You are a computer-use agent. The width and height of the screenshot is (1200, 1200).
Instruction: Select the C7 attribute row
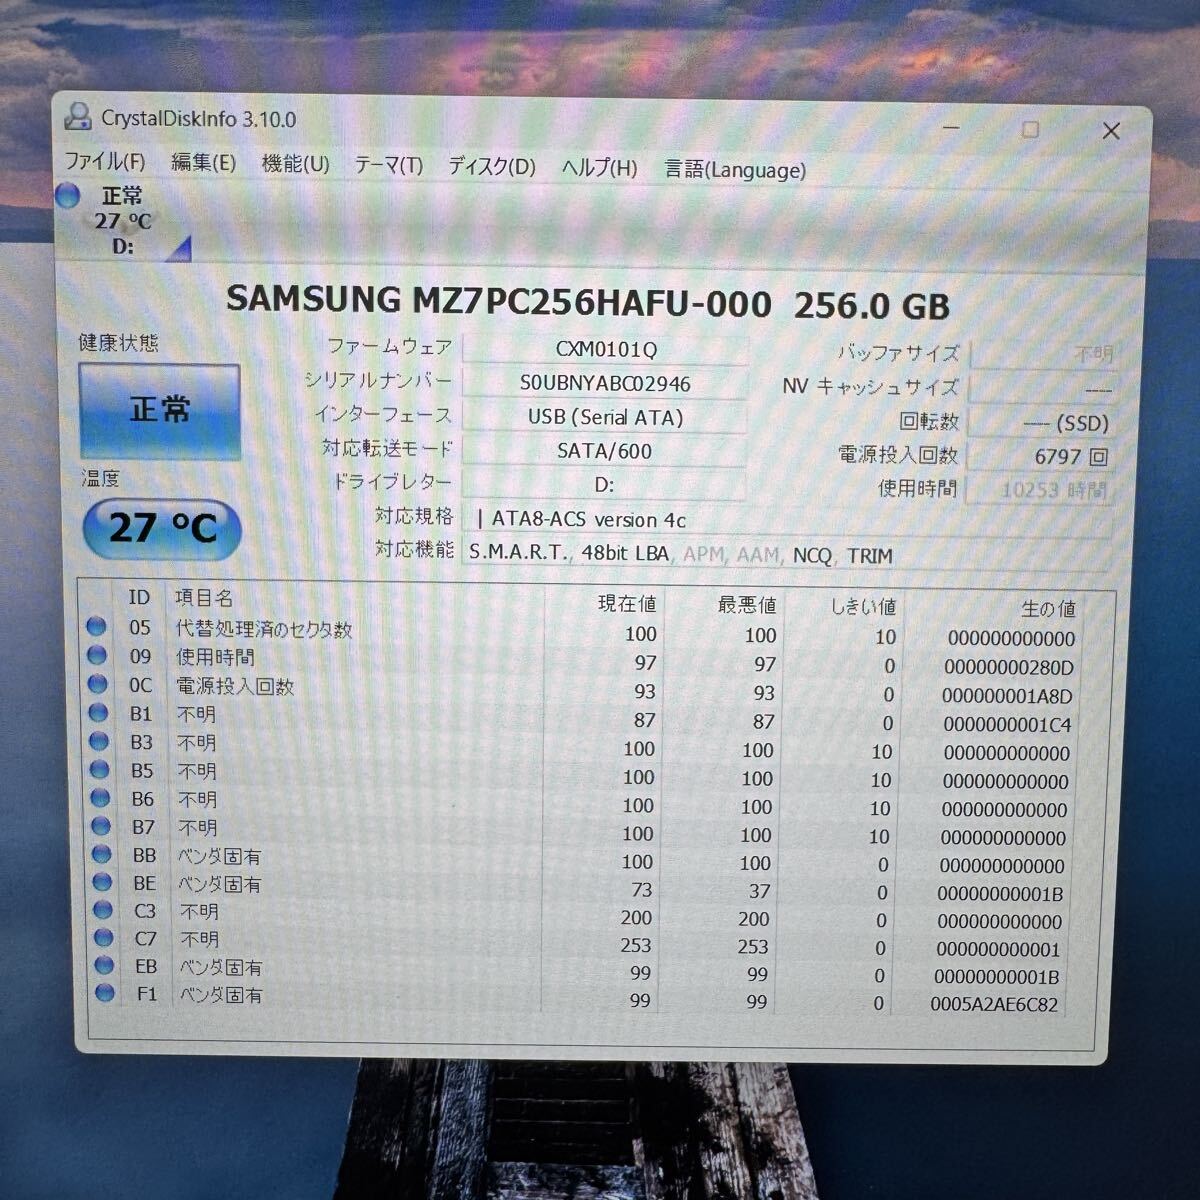[x=400, y=940]
